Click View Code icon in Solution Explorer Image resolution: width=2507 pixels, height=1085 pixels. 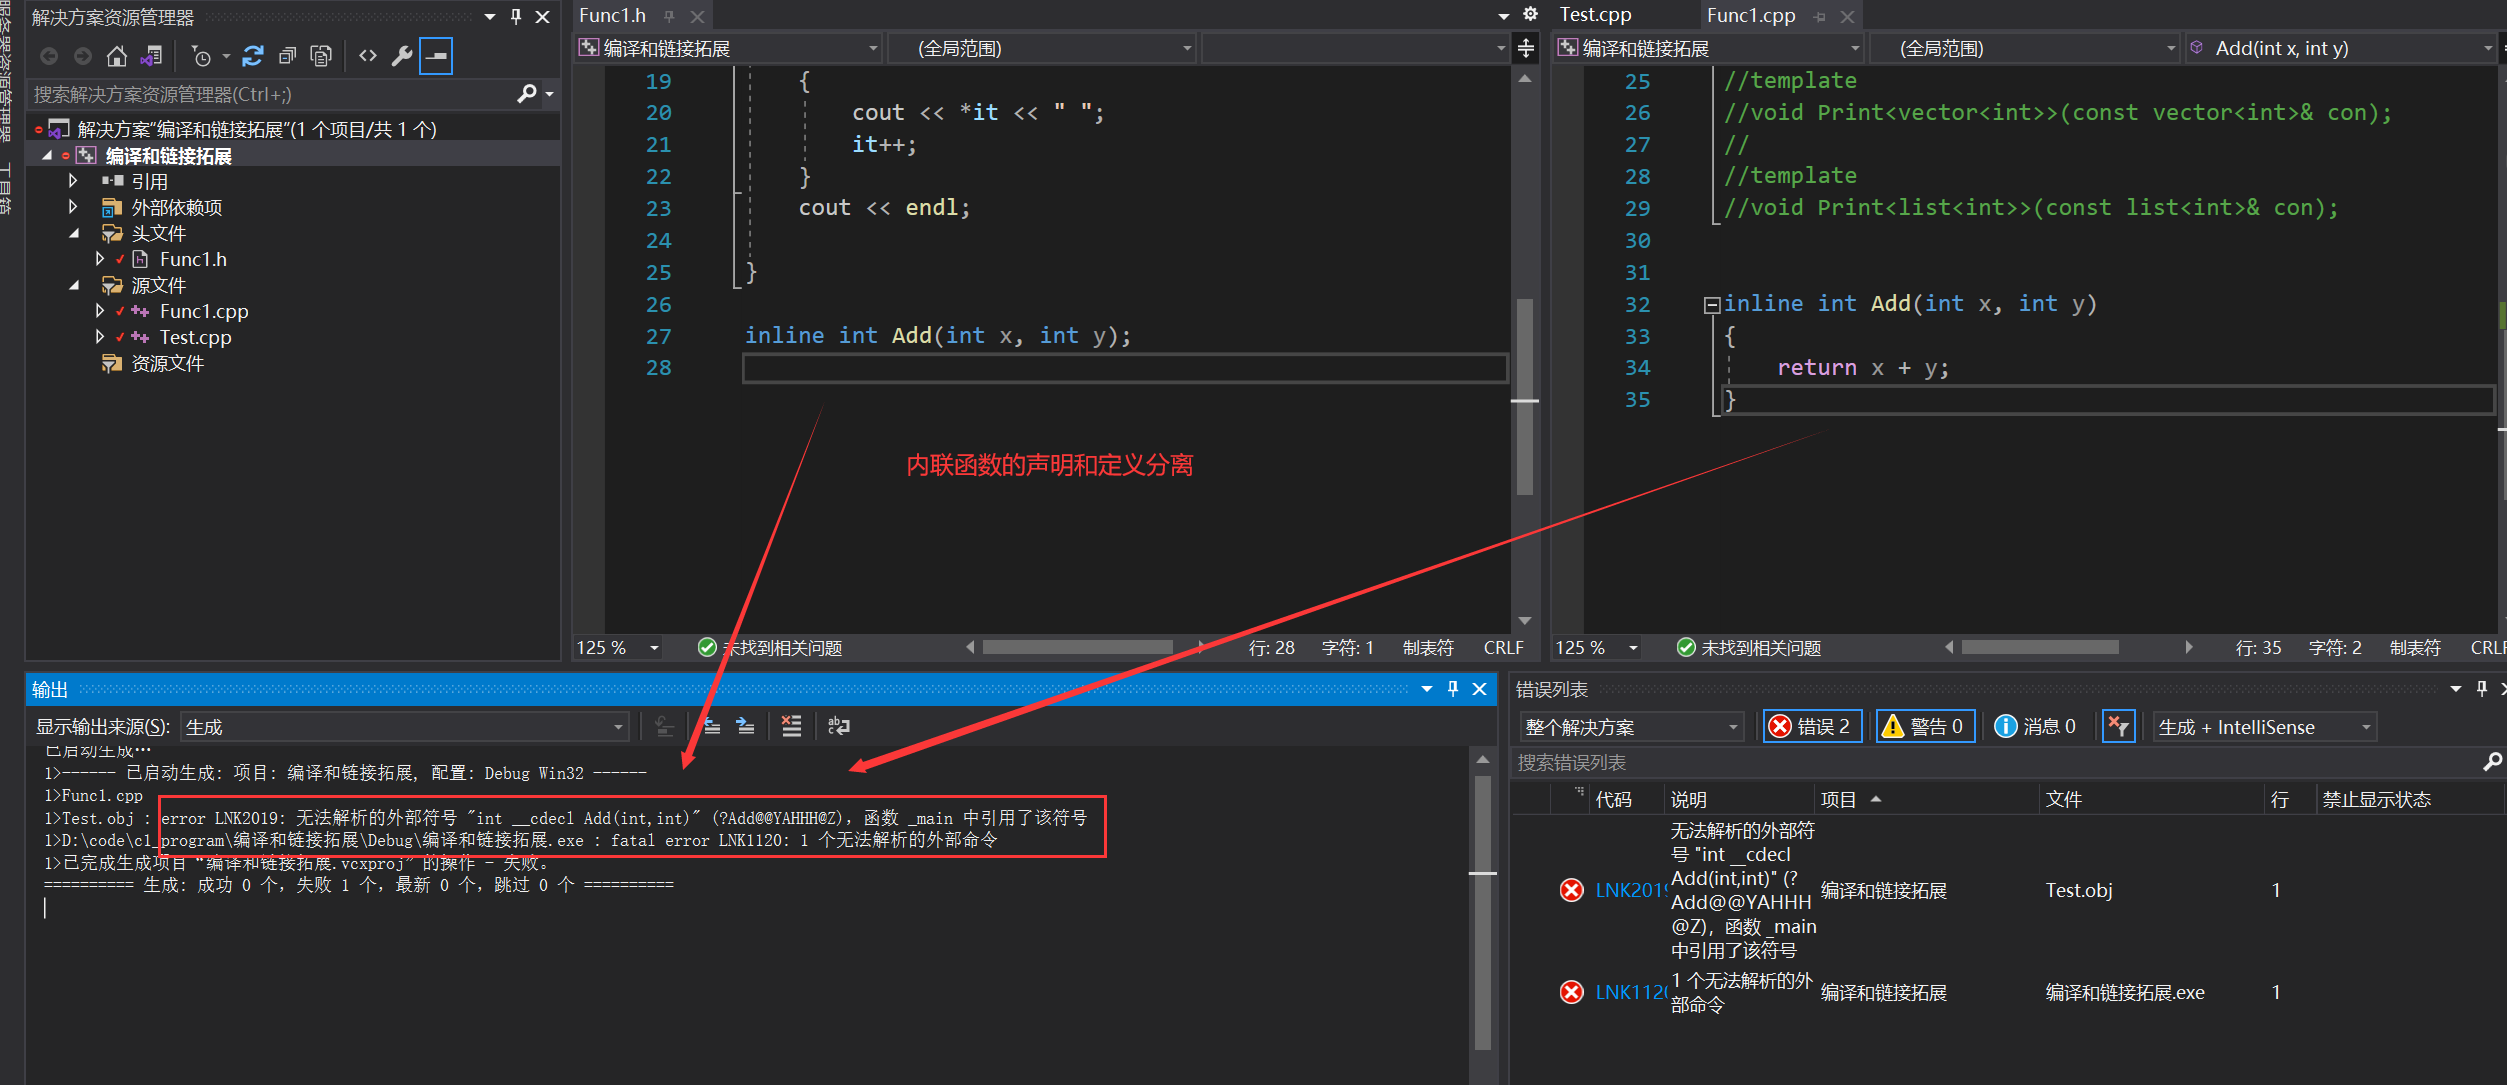[368, 56]
